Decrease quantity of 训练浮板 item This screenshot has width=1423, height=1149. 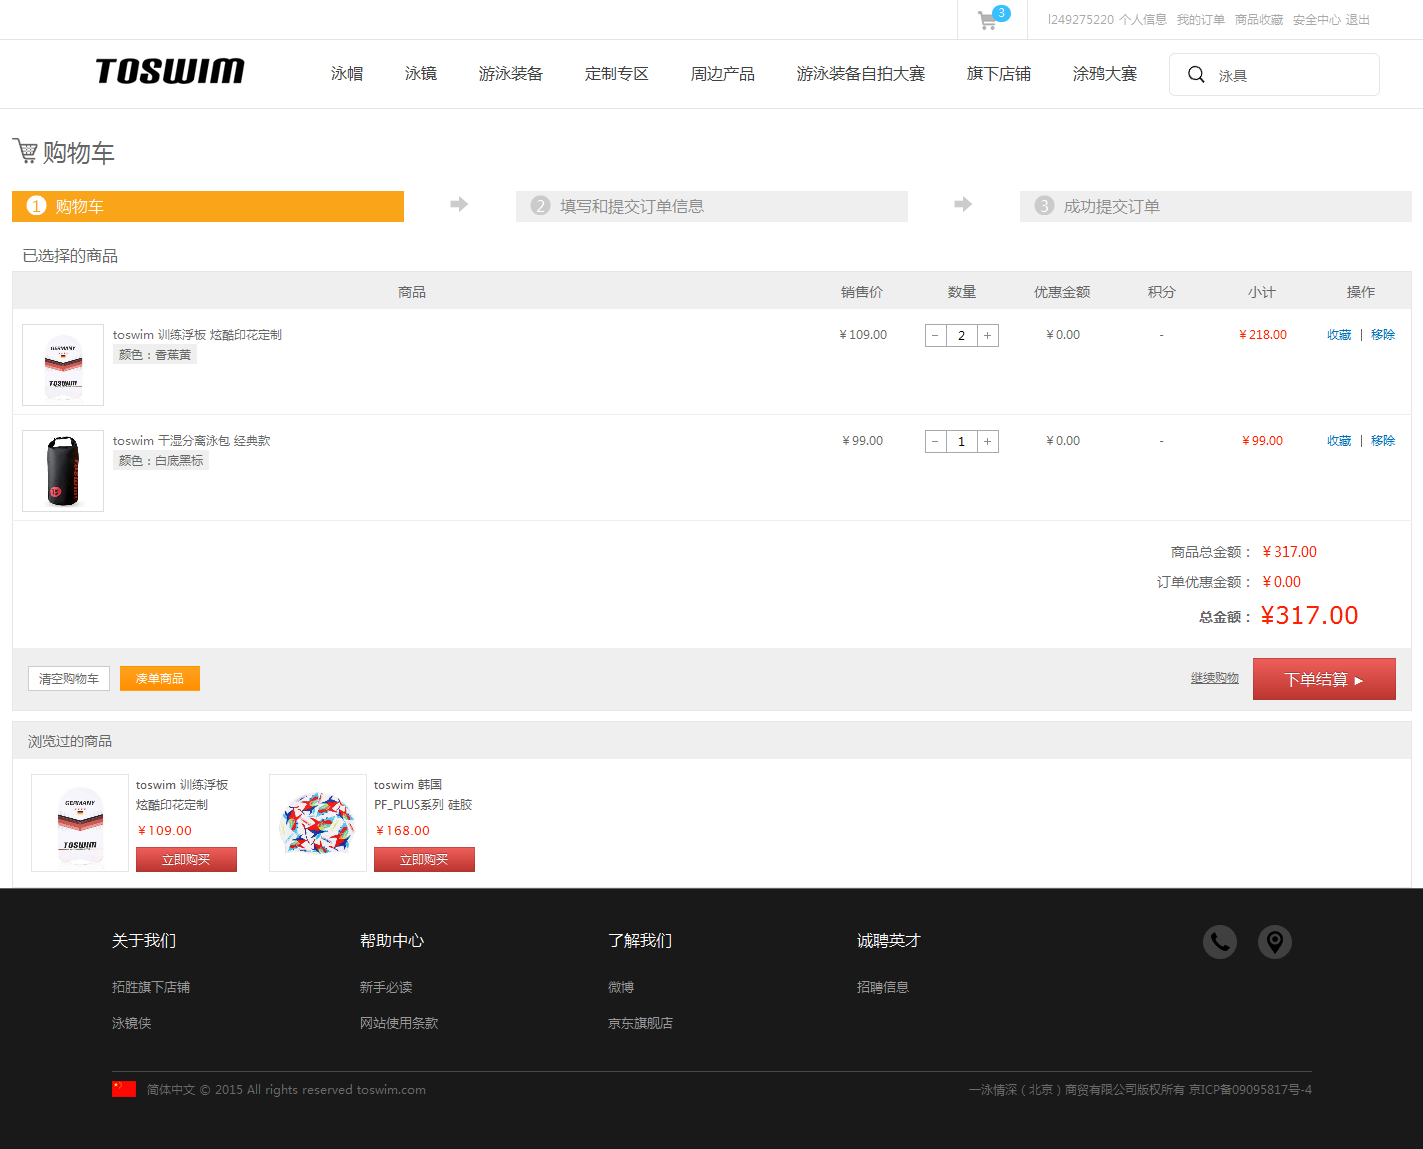[935, 336]
